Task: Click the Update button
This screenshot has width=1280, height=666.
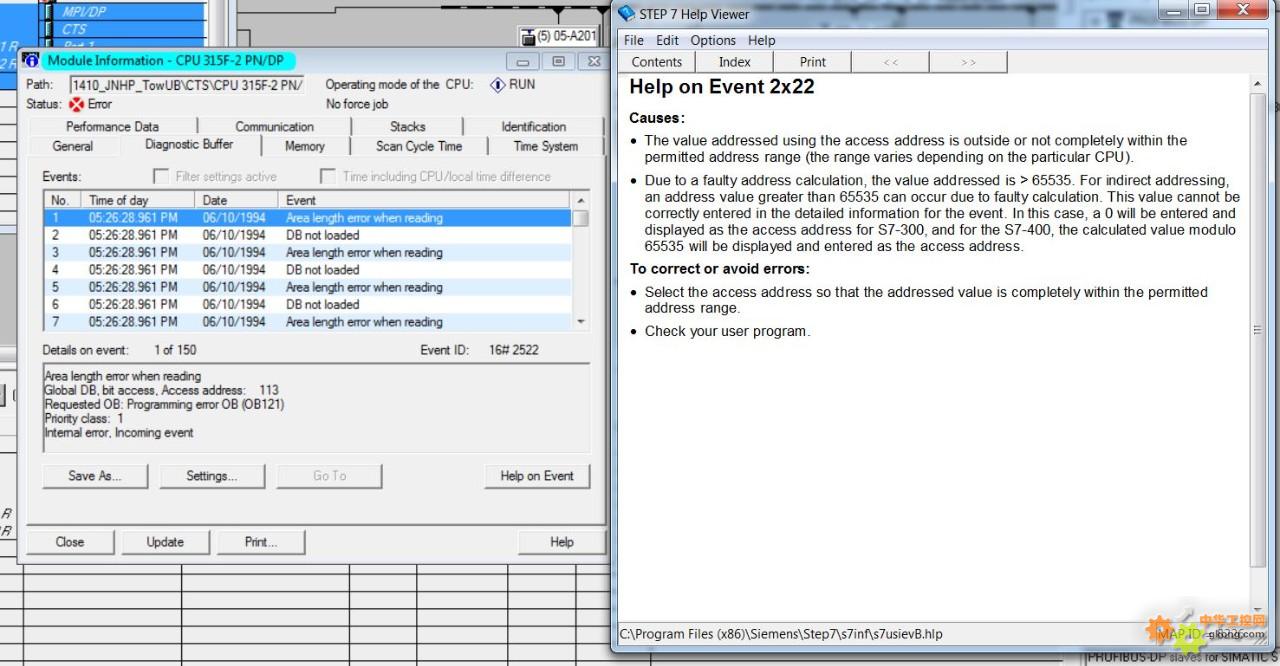Action: 165,542
